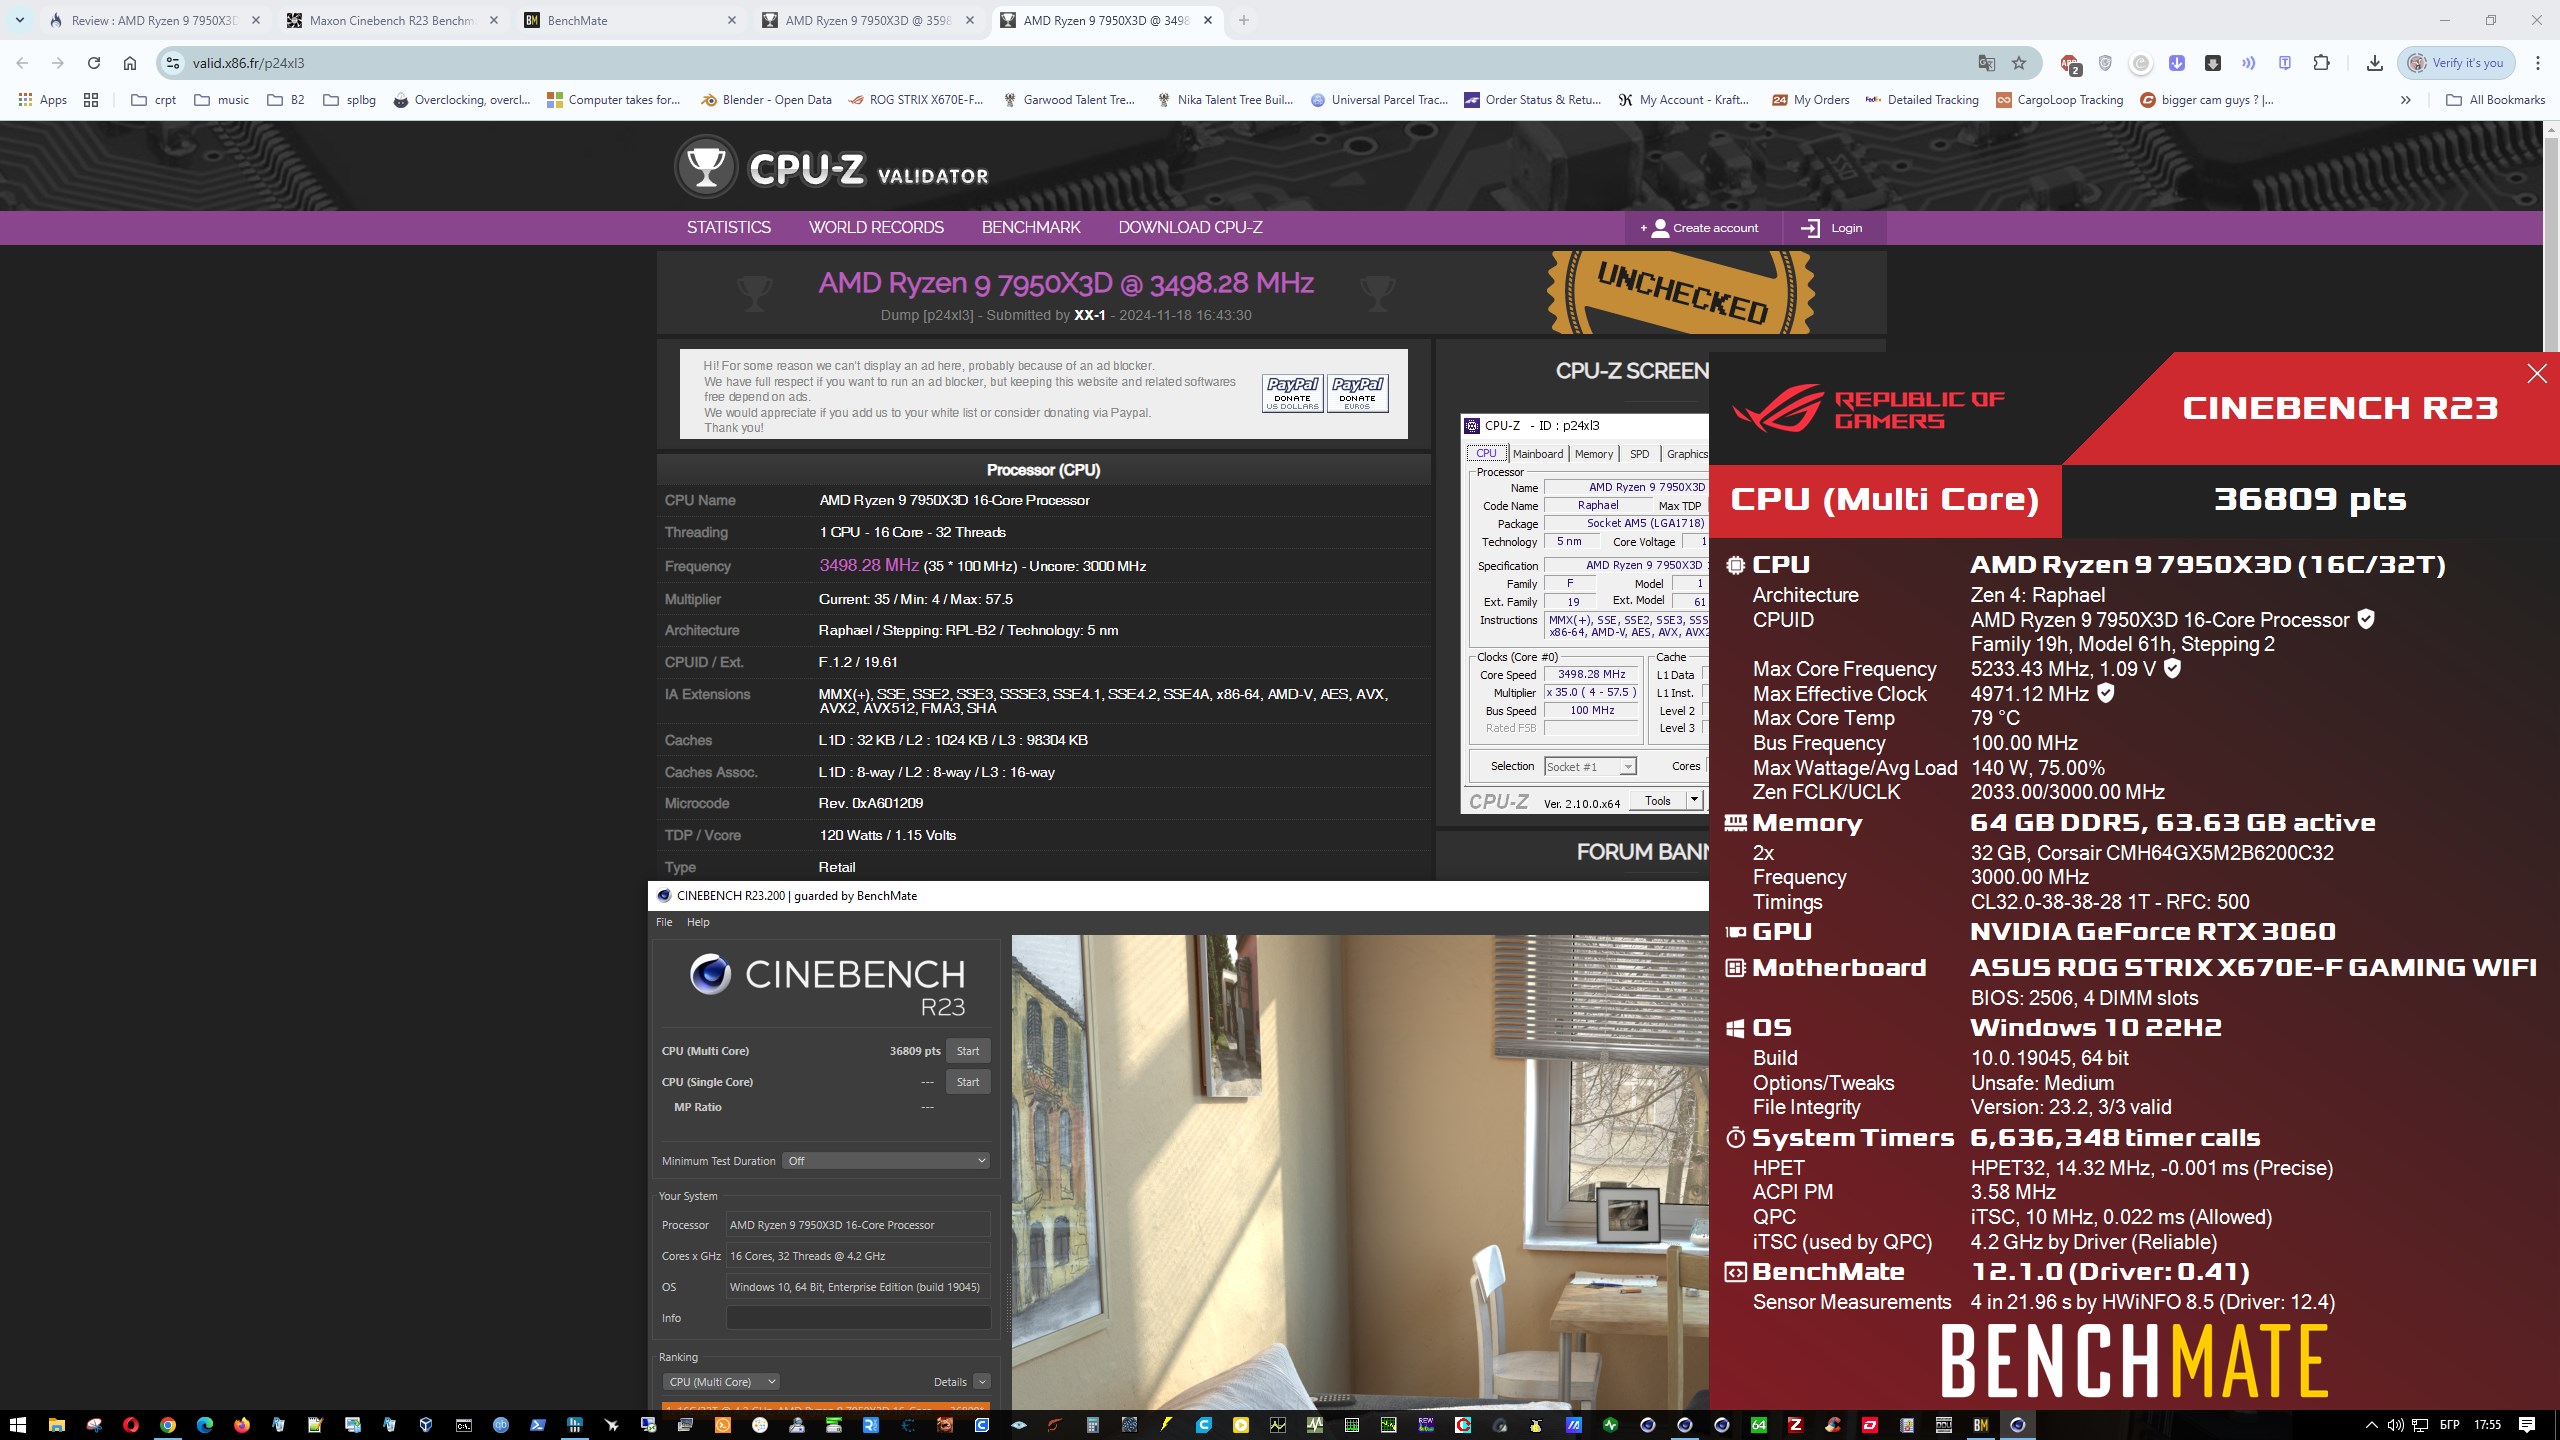Click the Login link
The image size is (2560, 1440).
coord(1832,228)
